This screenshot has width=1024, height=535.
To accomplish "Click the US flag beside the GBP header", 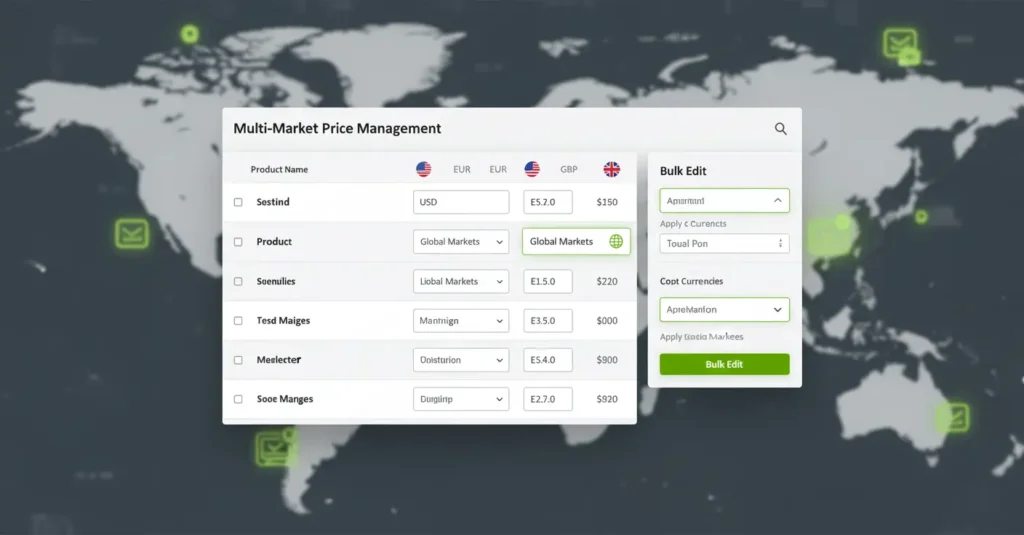I will (x=532, y=169).
